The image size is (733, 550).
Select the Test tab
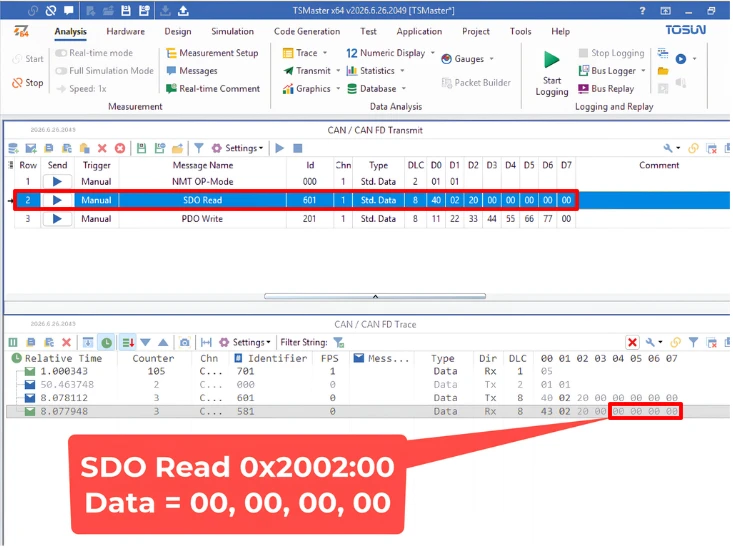click(x=368, y=31)
